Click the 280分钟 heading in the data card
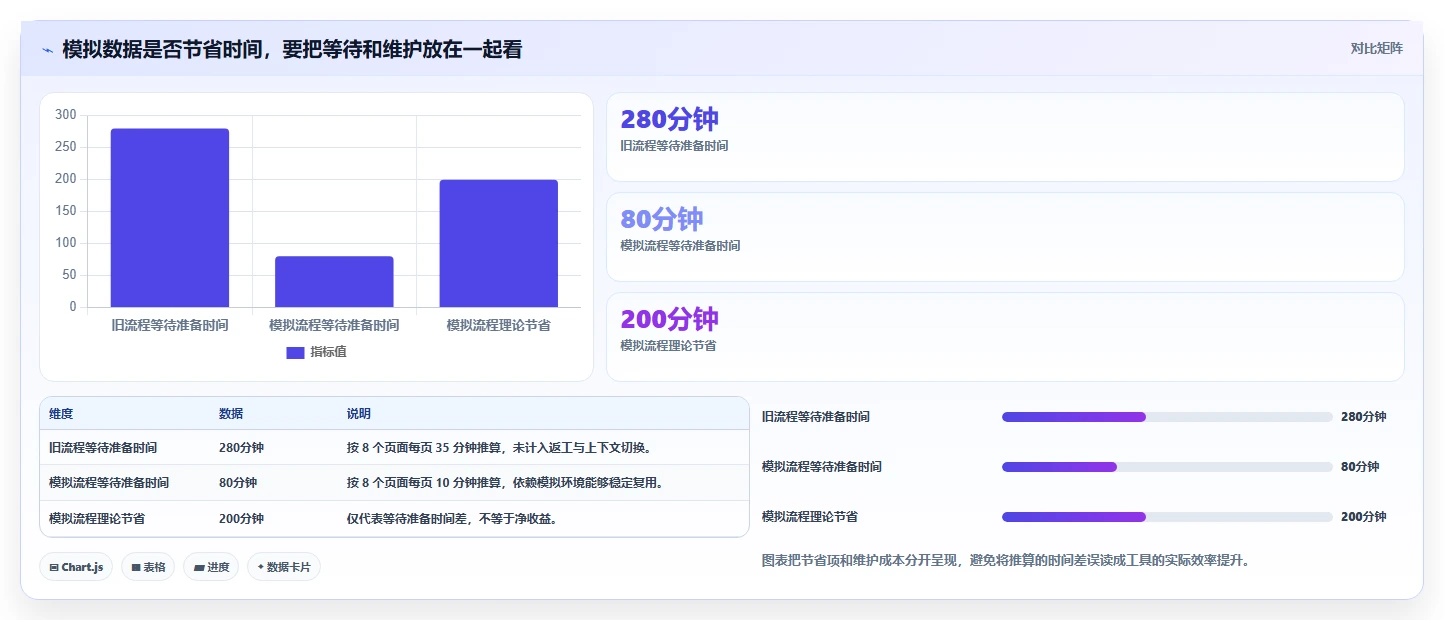This screenshot has height=620, width=1444. click(669, 119)
